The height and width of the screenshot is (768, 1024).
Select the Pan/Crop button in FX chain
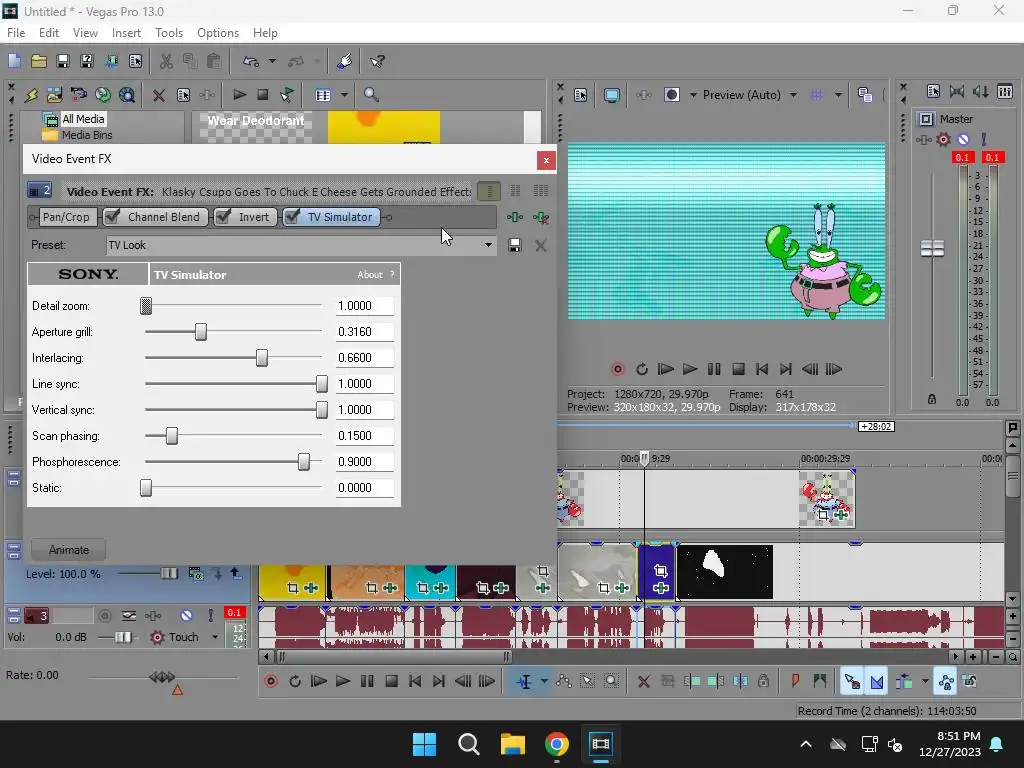tap(65, 217)
